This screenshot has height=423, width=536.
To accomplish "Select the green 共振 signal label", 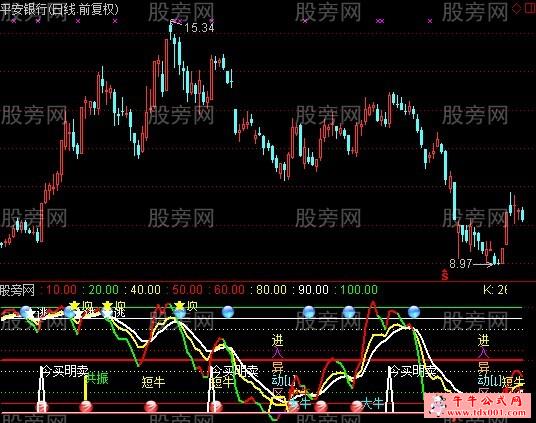I will (x=97, y=378).
